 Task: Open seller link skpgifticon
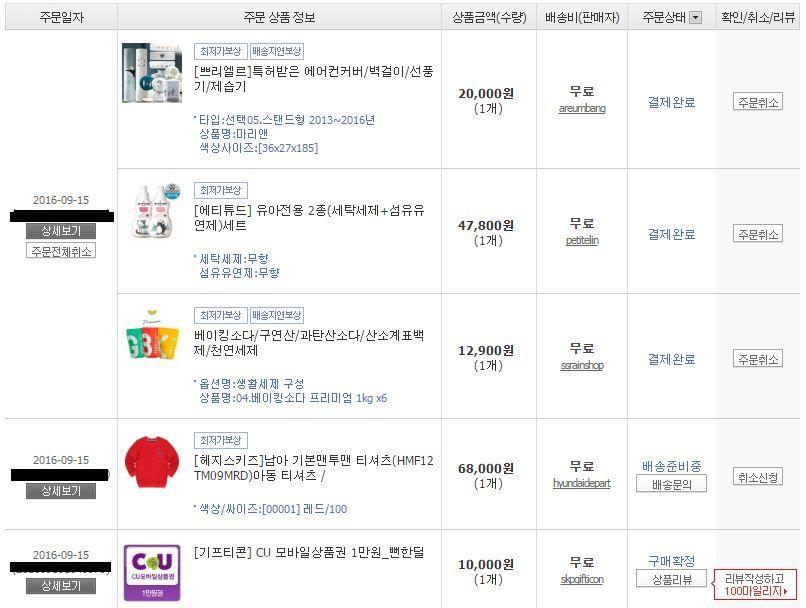(x=582, y=579)
